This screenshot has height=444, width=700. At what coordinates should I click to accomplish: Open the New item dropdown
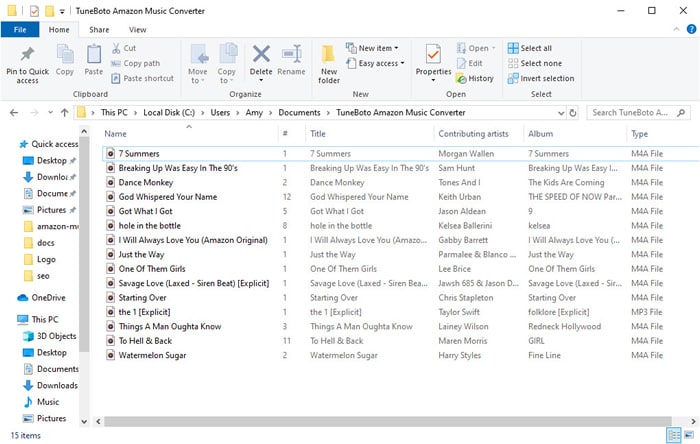click(372, 48)
